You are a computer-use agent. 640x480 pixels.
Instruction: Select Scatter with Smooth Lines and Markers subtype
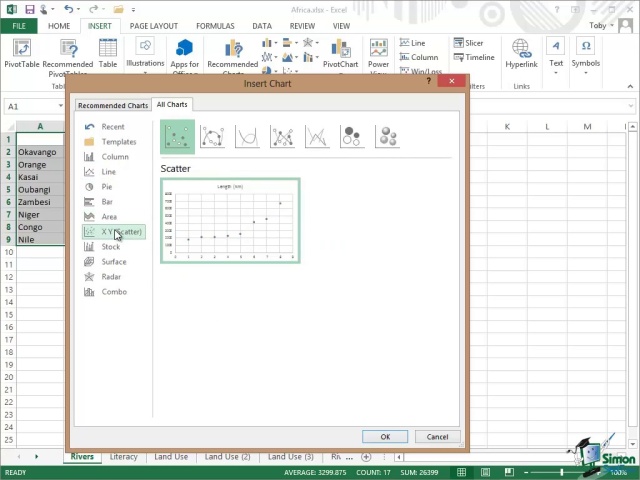(212, 136)
